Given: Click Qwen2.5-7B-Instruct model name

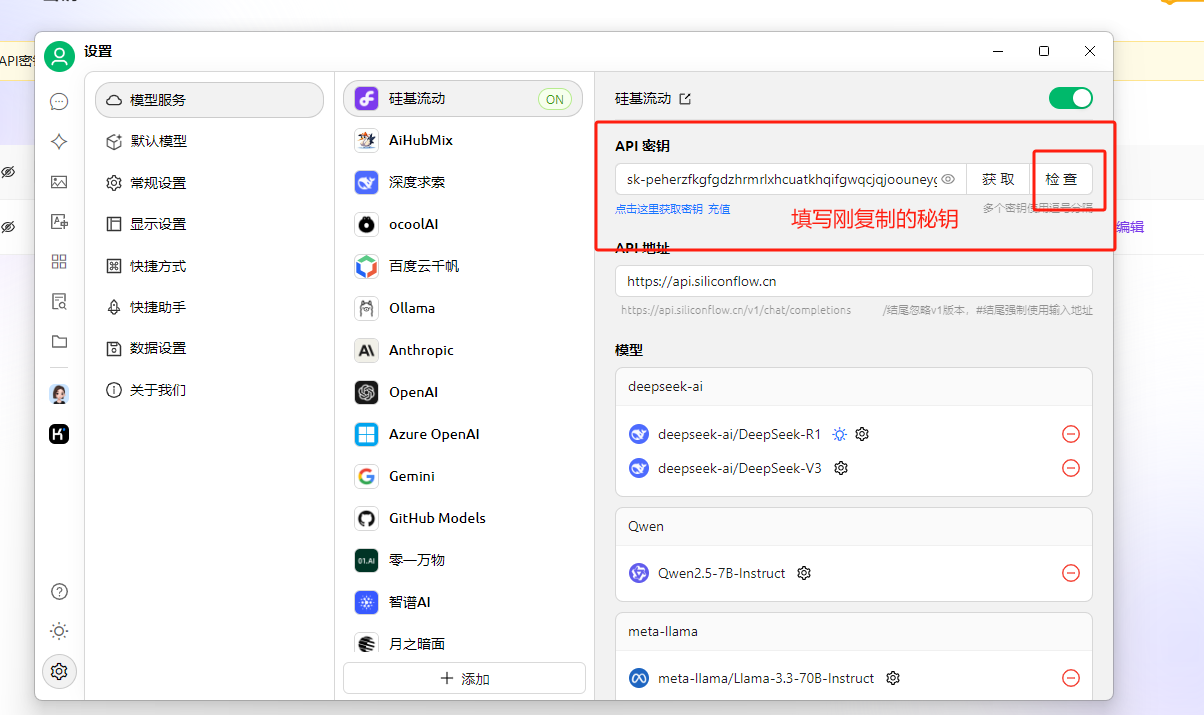Looking at the screenshot, I should (x=721, y=573).
